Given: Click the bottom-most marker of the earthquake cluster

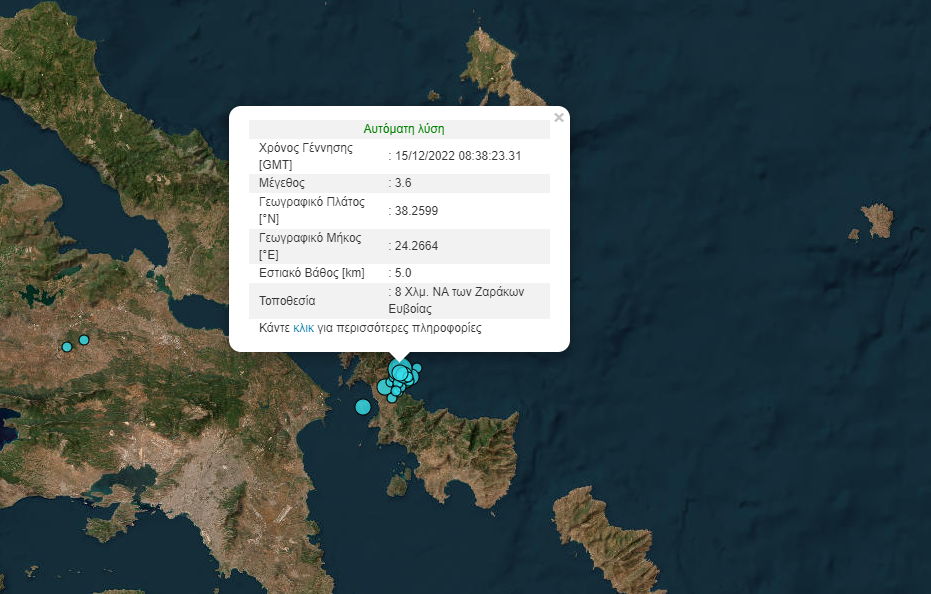Looking at the screenshot, I should click(392, 398).
